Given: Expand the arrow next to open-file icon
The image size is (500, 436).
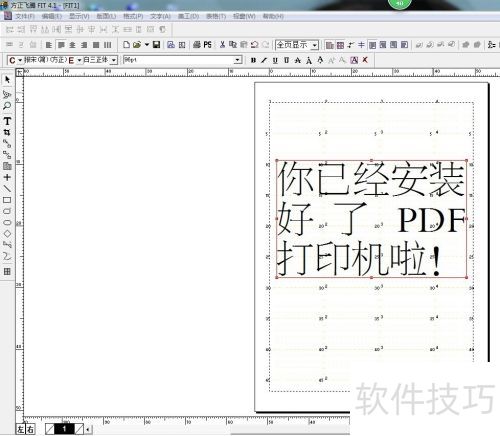Looking at the screenshot, I should [x=146, y=44].
